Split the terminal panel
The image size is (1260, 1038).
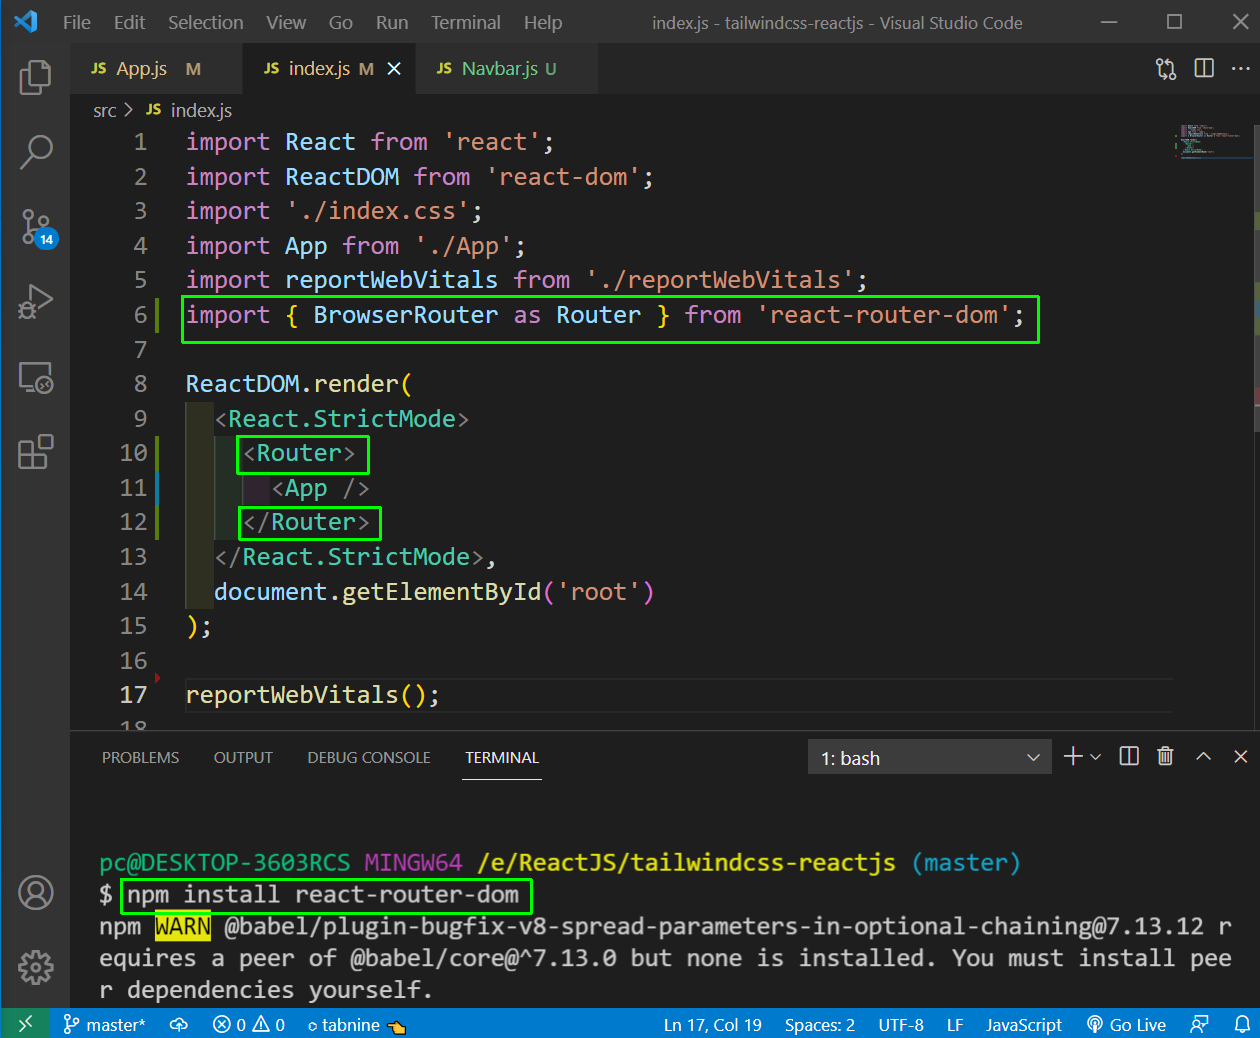click(1129, 756)
